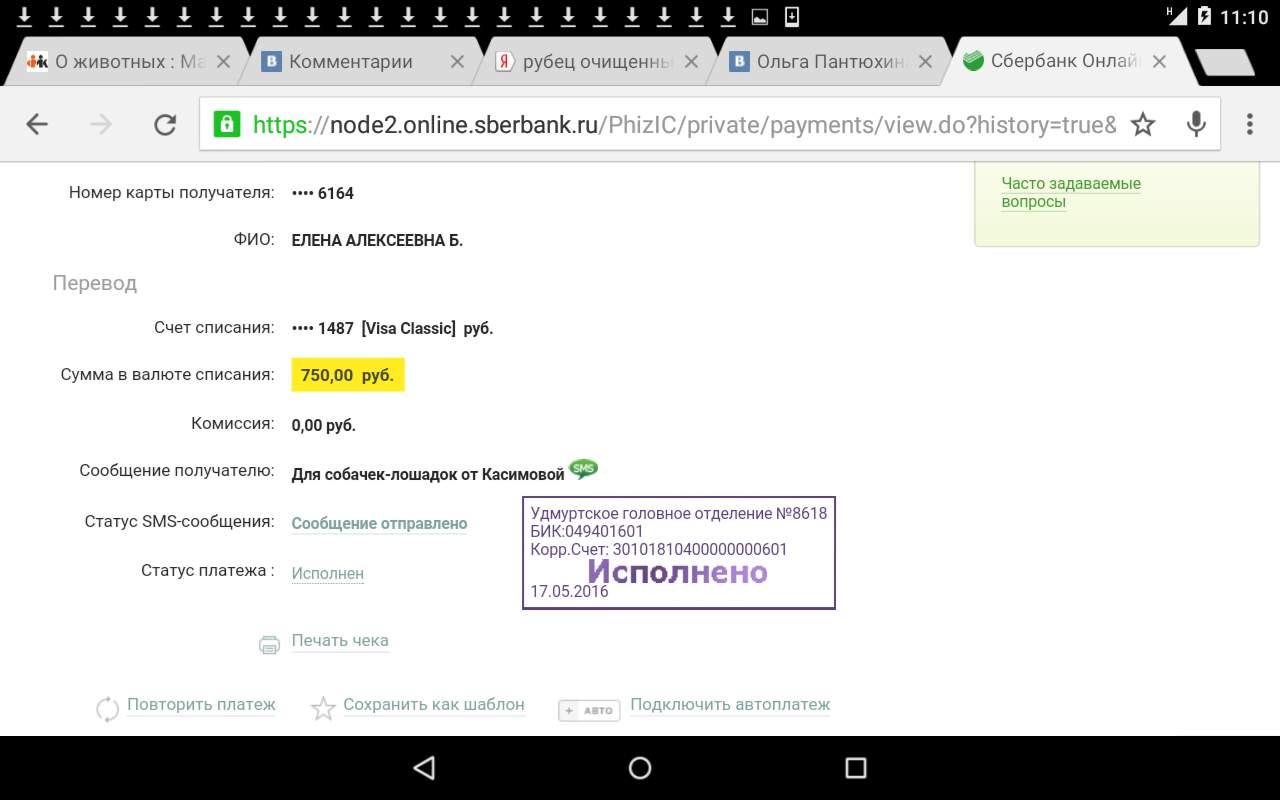The image size is (1280, 800).
Task: Click the green SMS bubble icon
Action: coord(583,469)
